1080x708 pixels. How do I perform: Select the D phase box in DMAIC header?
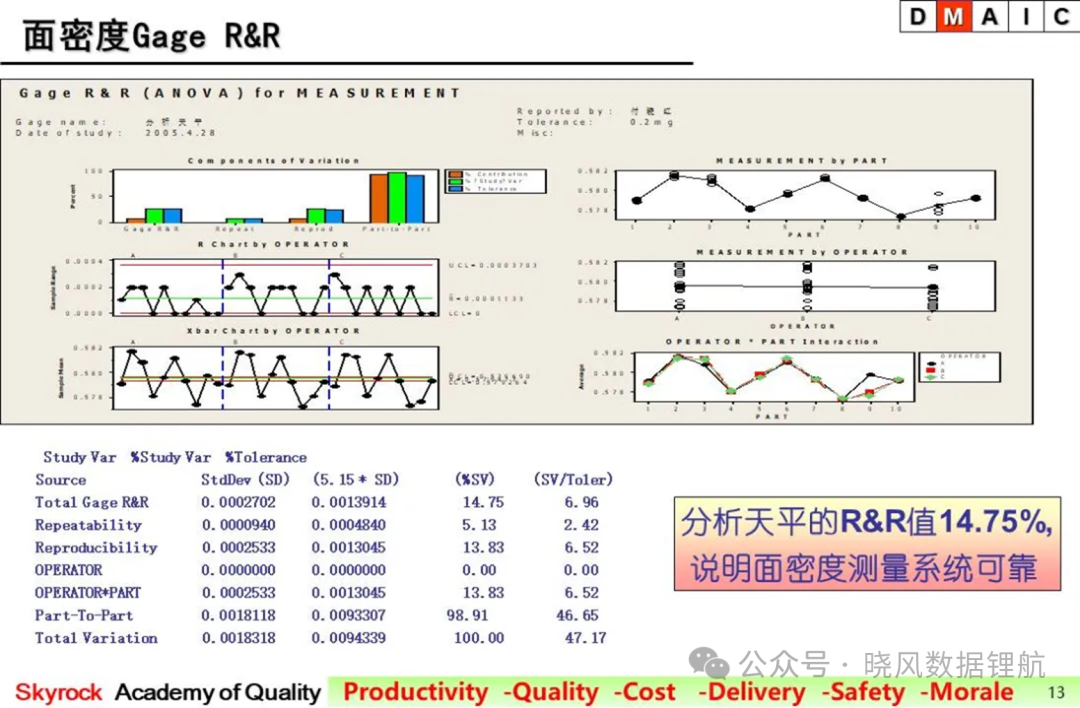click(918, 17)
